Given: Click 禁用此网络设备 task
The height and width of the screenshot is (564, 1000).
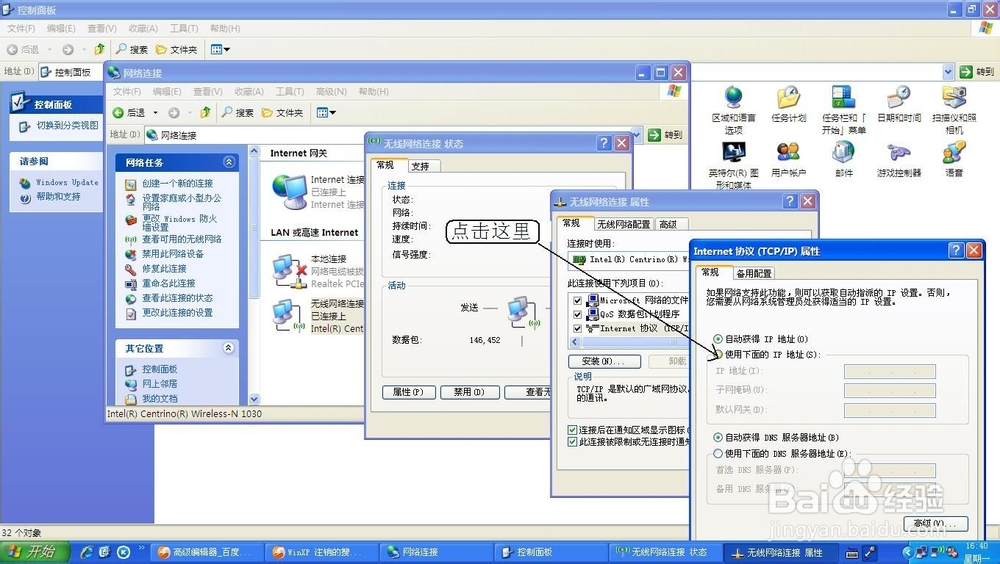Looking at the screenshot, I should coord(173,254).
